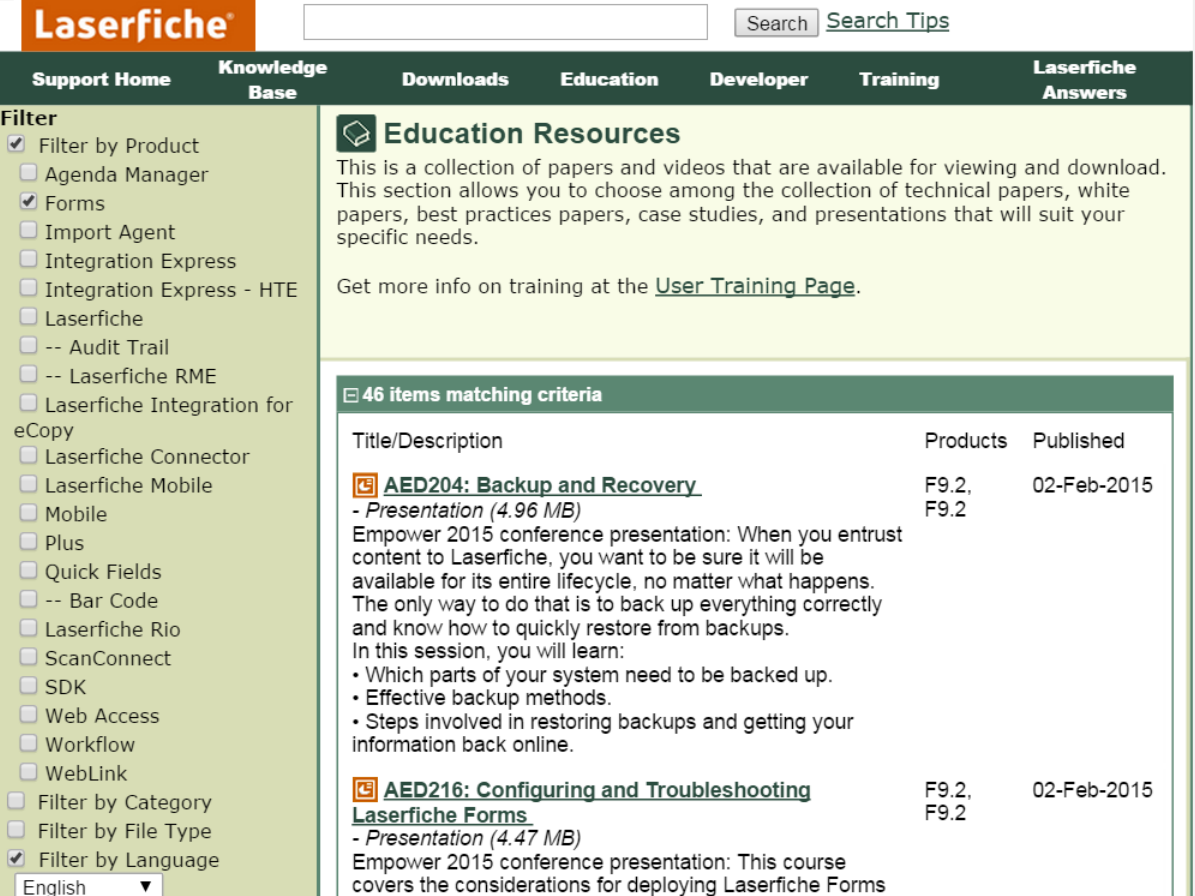Check the Bar Code filter

pos(28,599)
